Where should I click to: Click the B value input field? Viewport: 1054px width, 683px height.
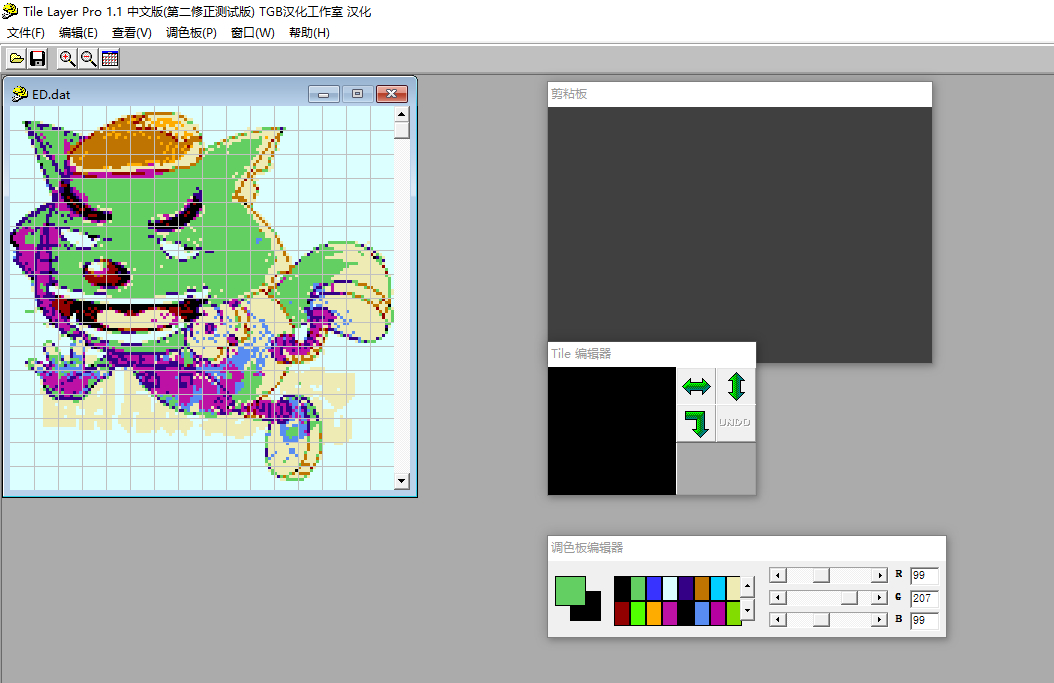click(924, 620)
